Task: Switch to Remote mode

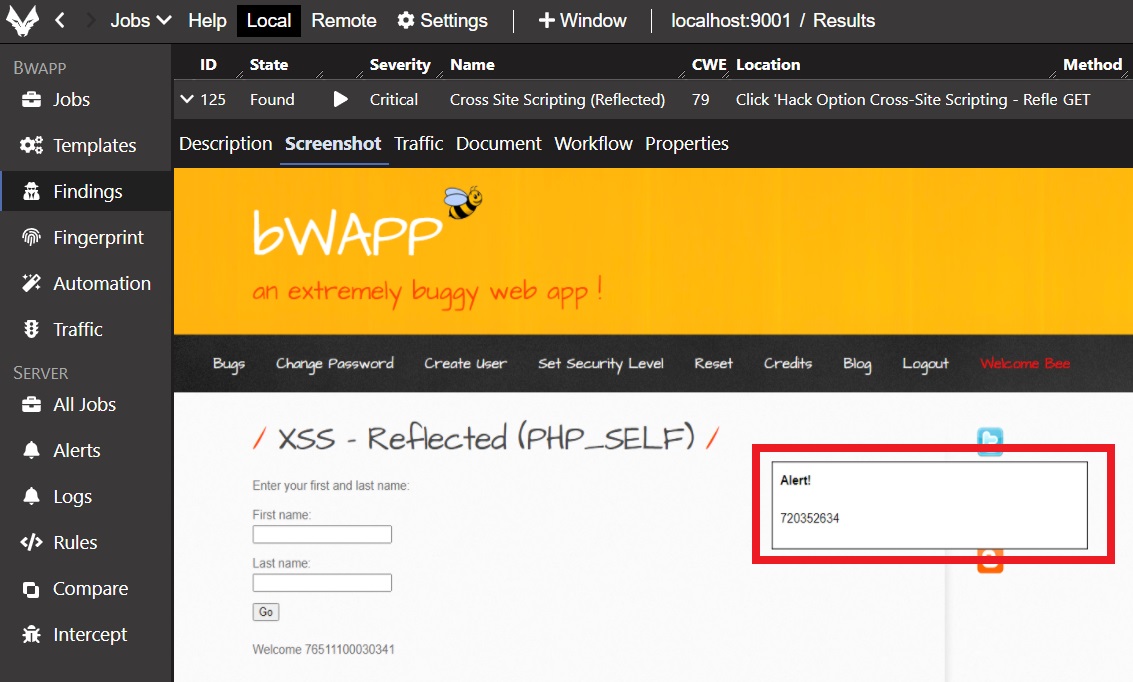Action: click(x=344, y=20)
